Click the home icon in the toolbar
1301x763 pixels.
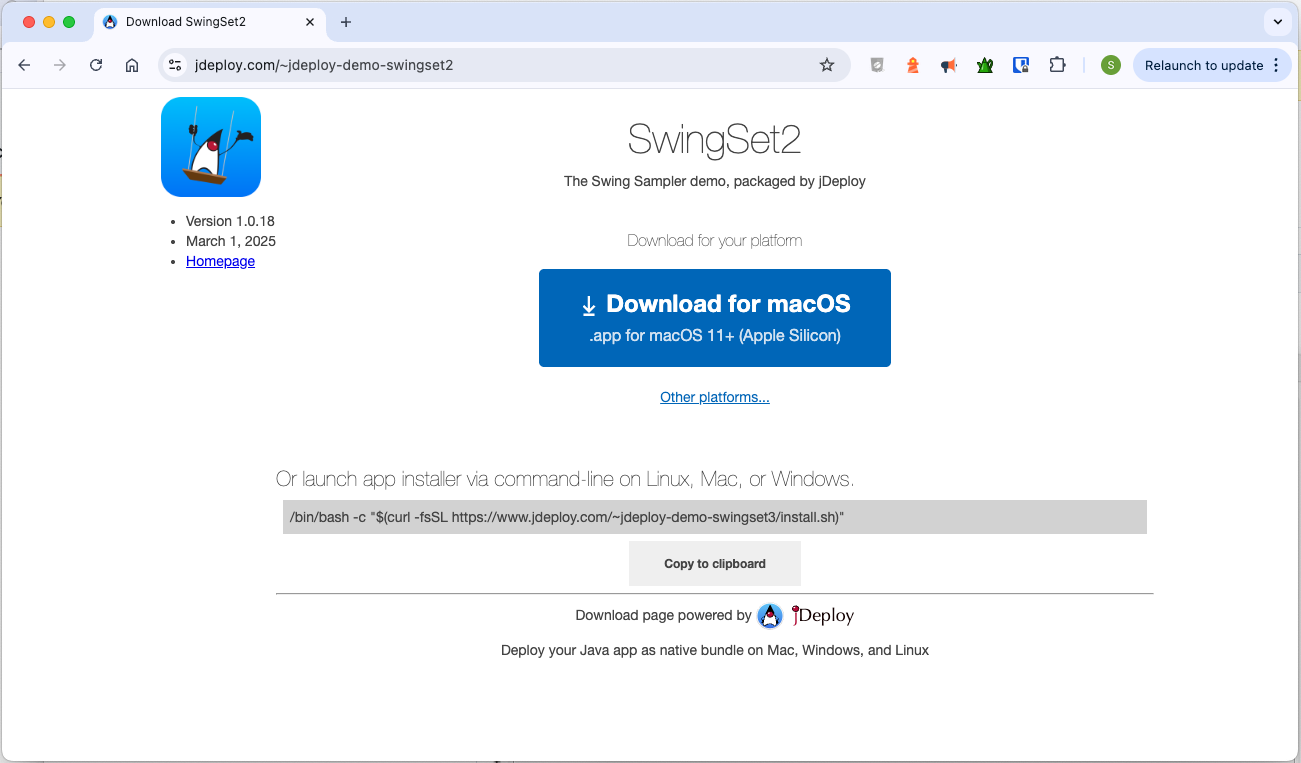[x=132, y=65]
